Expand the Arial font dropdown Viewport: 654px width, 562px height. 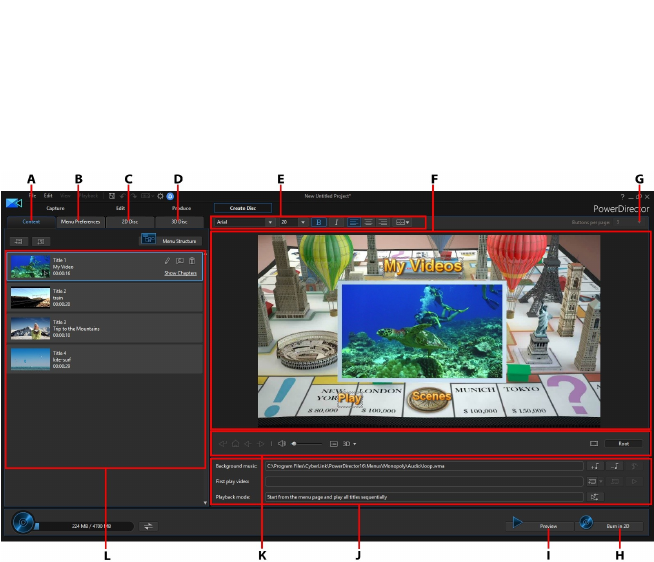tap(270, 222)
